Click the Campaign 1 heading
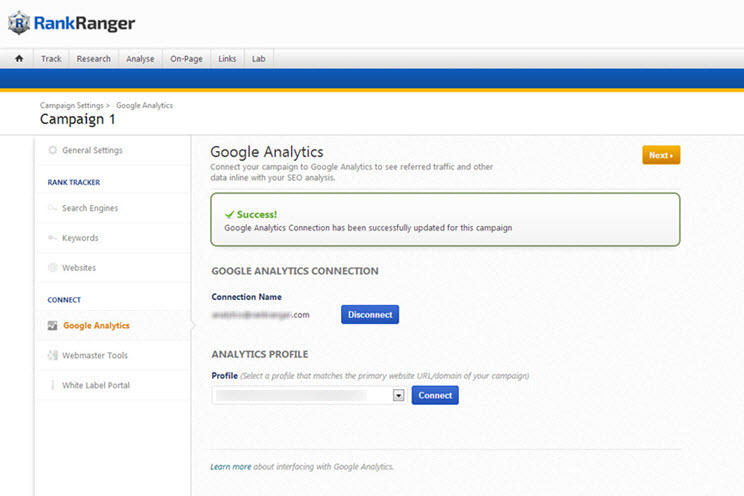 (x=77, y=119)
